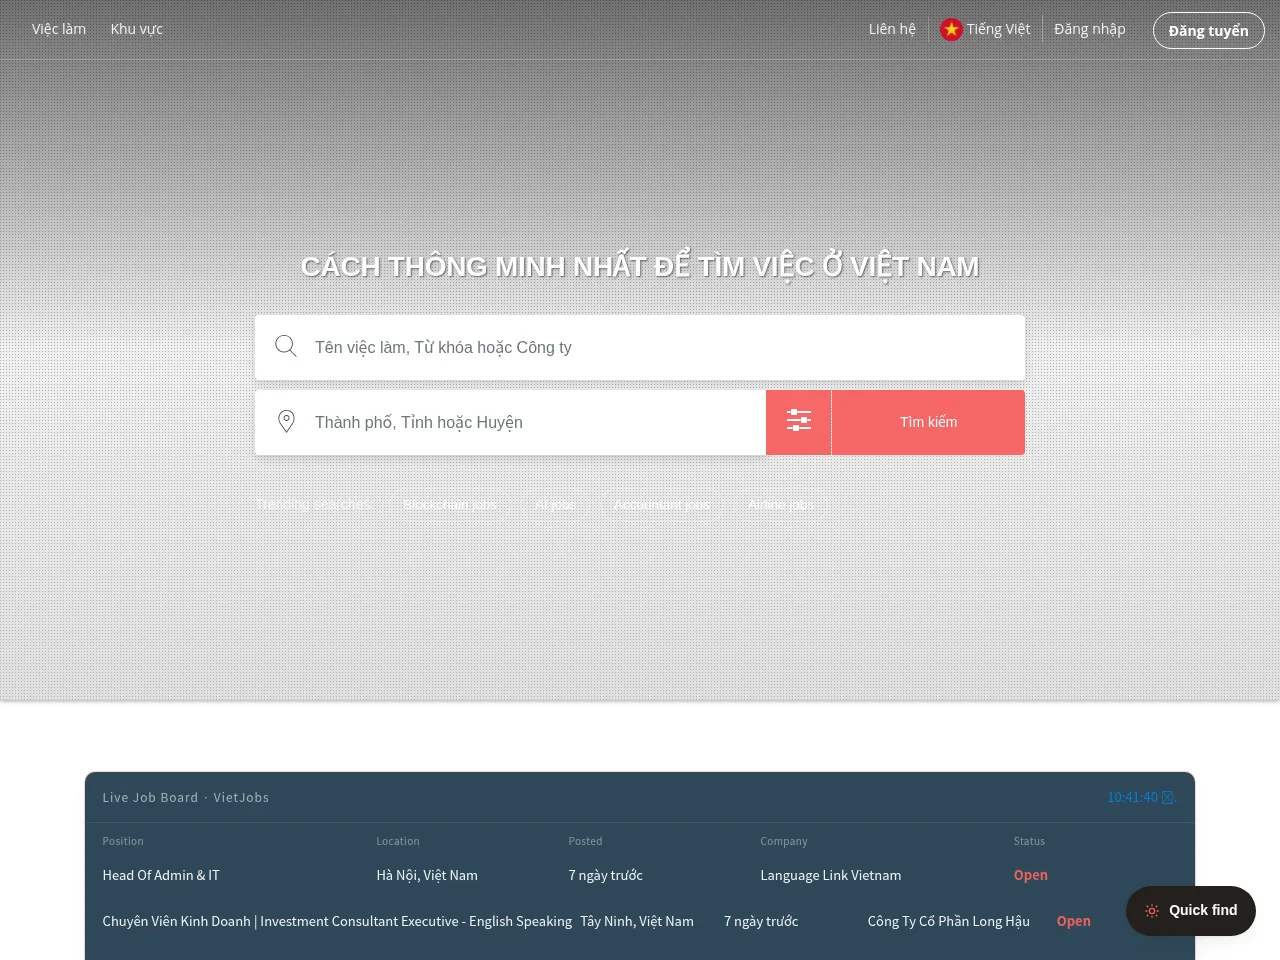The image size is (1280, 960).
Task: Select the Accountant jobs trending search
Action: pyautogui.click(x=662, y=504)
